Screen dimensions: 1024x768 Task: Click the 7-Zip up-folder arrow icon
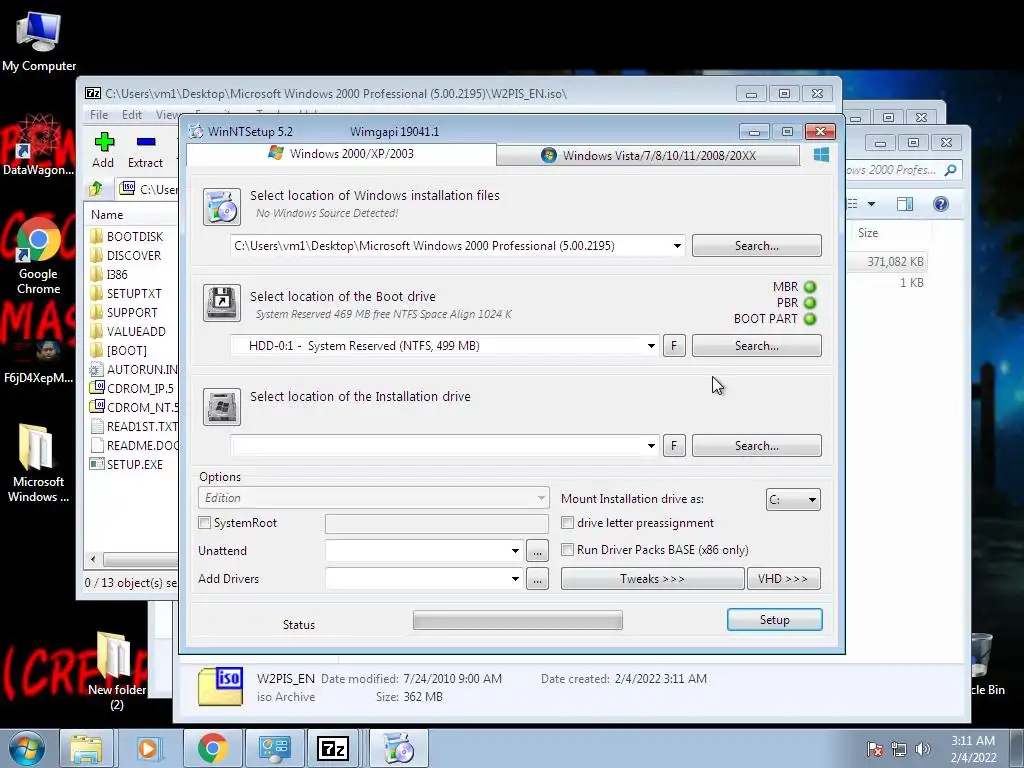tap(96, 189)
